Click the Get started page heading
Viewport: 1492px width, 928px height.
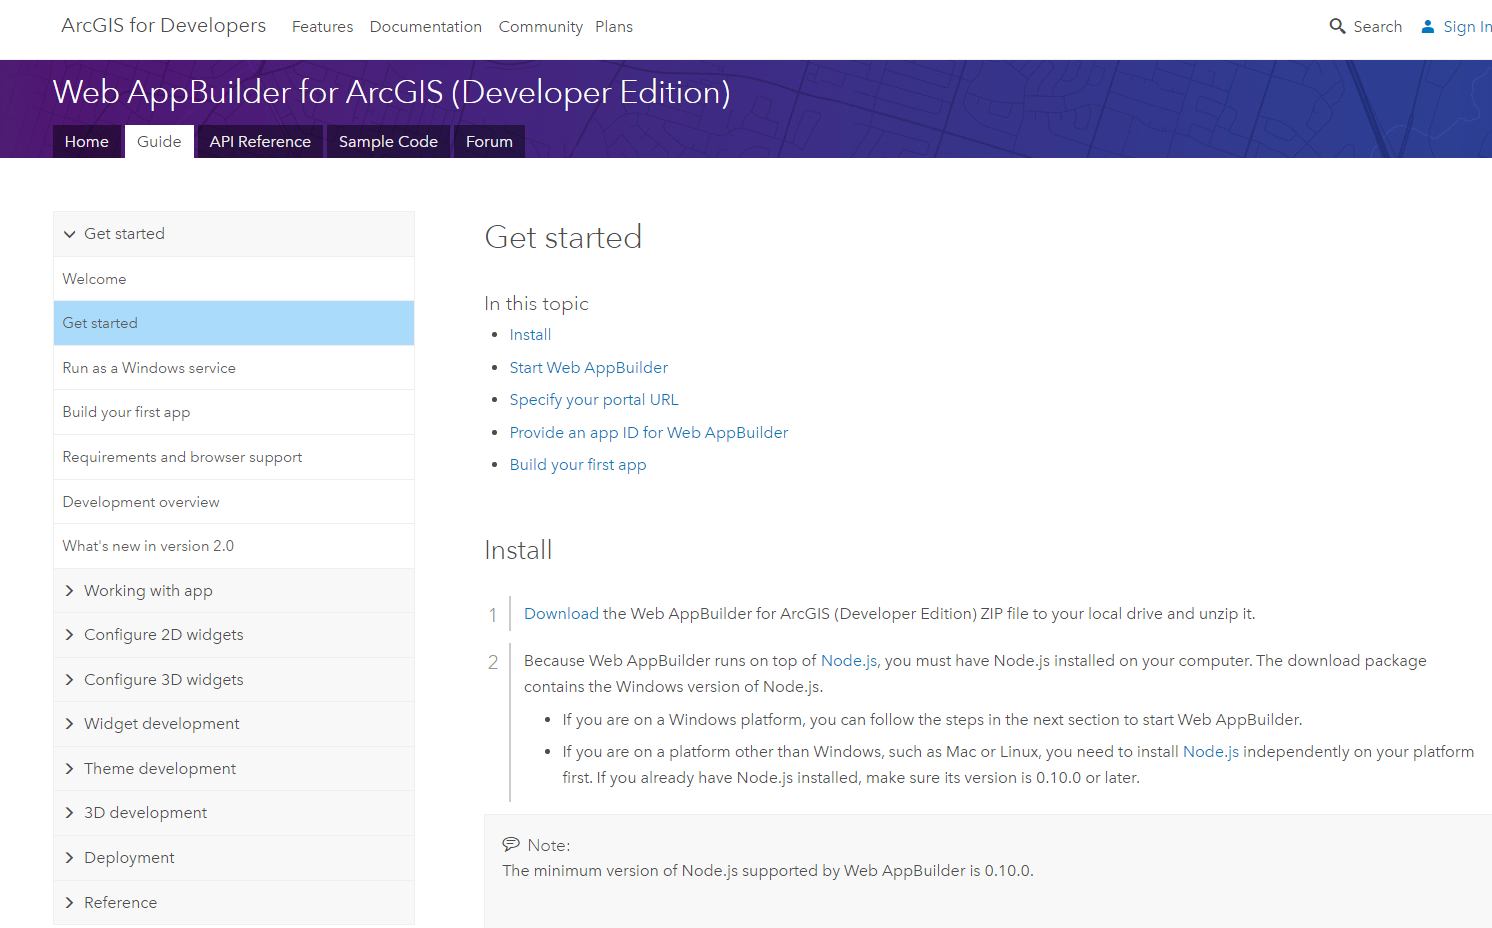pos(563,237)
